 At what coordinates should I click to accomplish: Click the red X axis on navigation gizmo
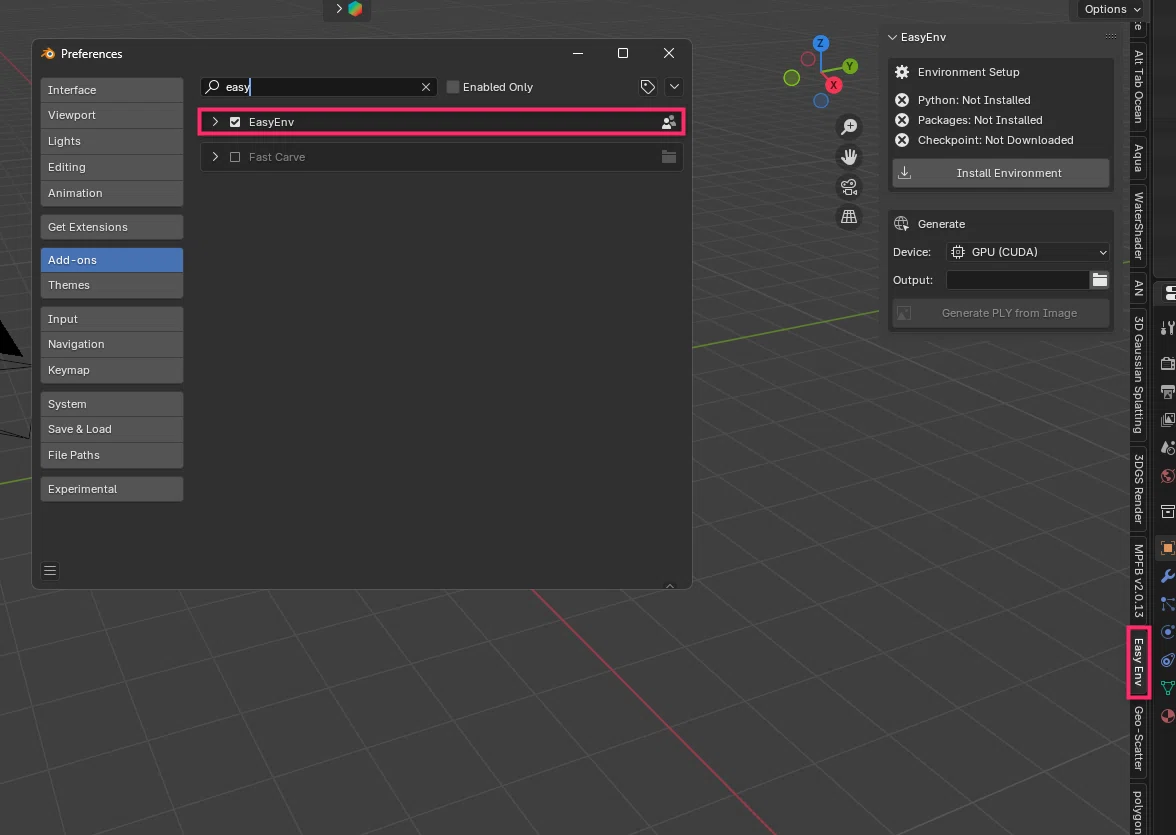click(x=833, y=85)
